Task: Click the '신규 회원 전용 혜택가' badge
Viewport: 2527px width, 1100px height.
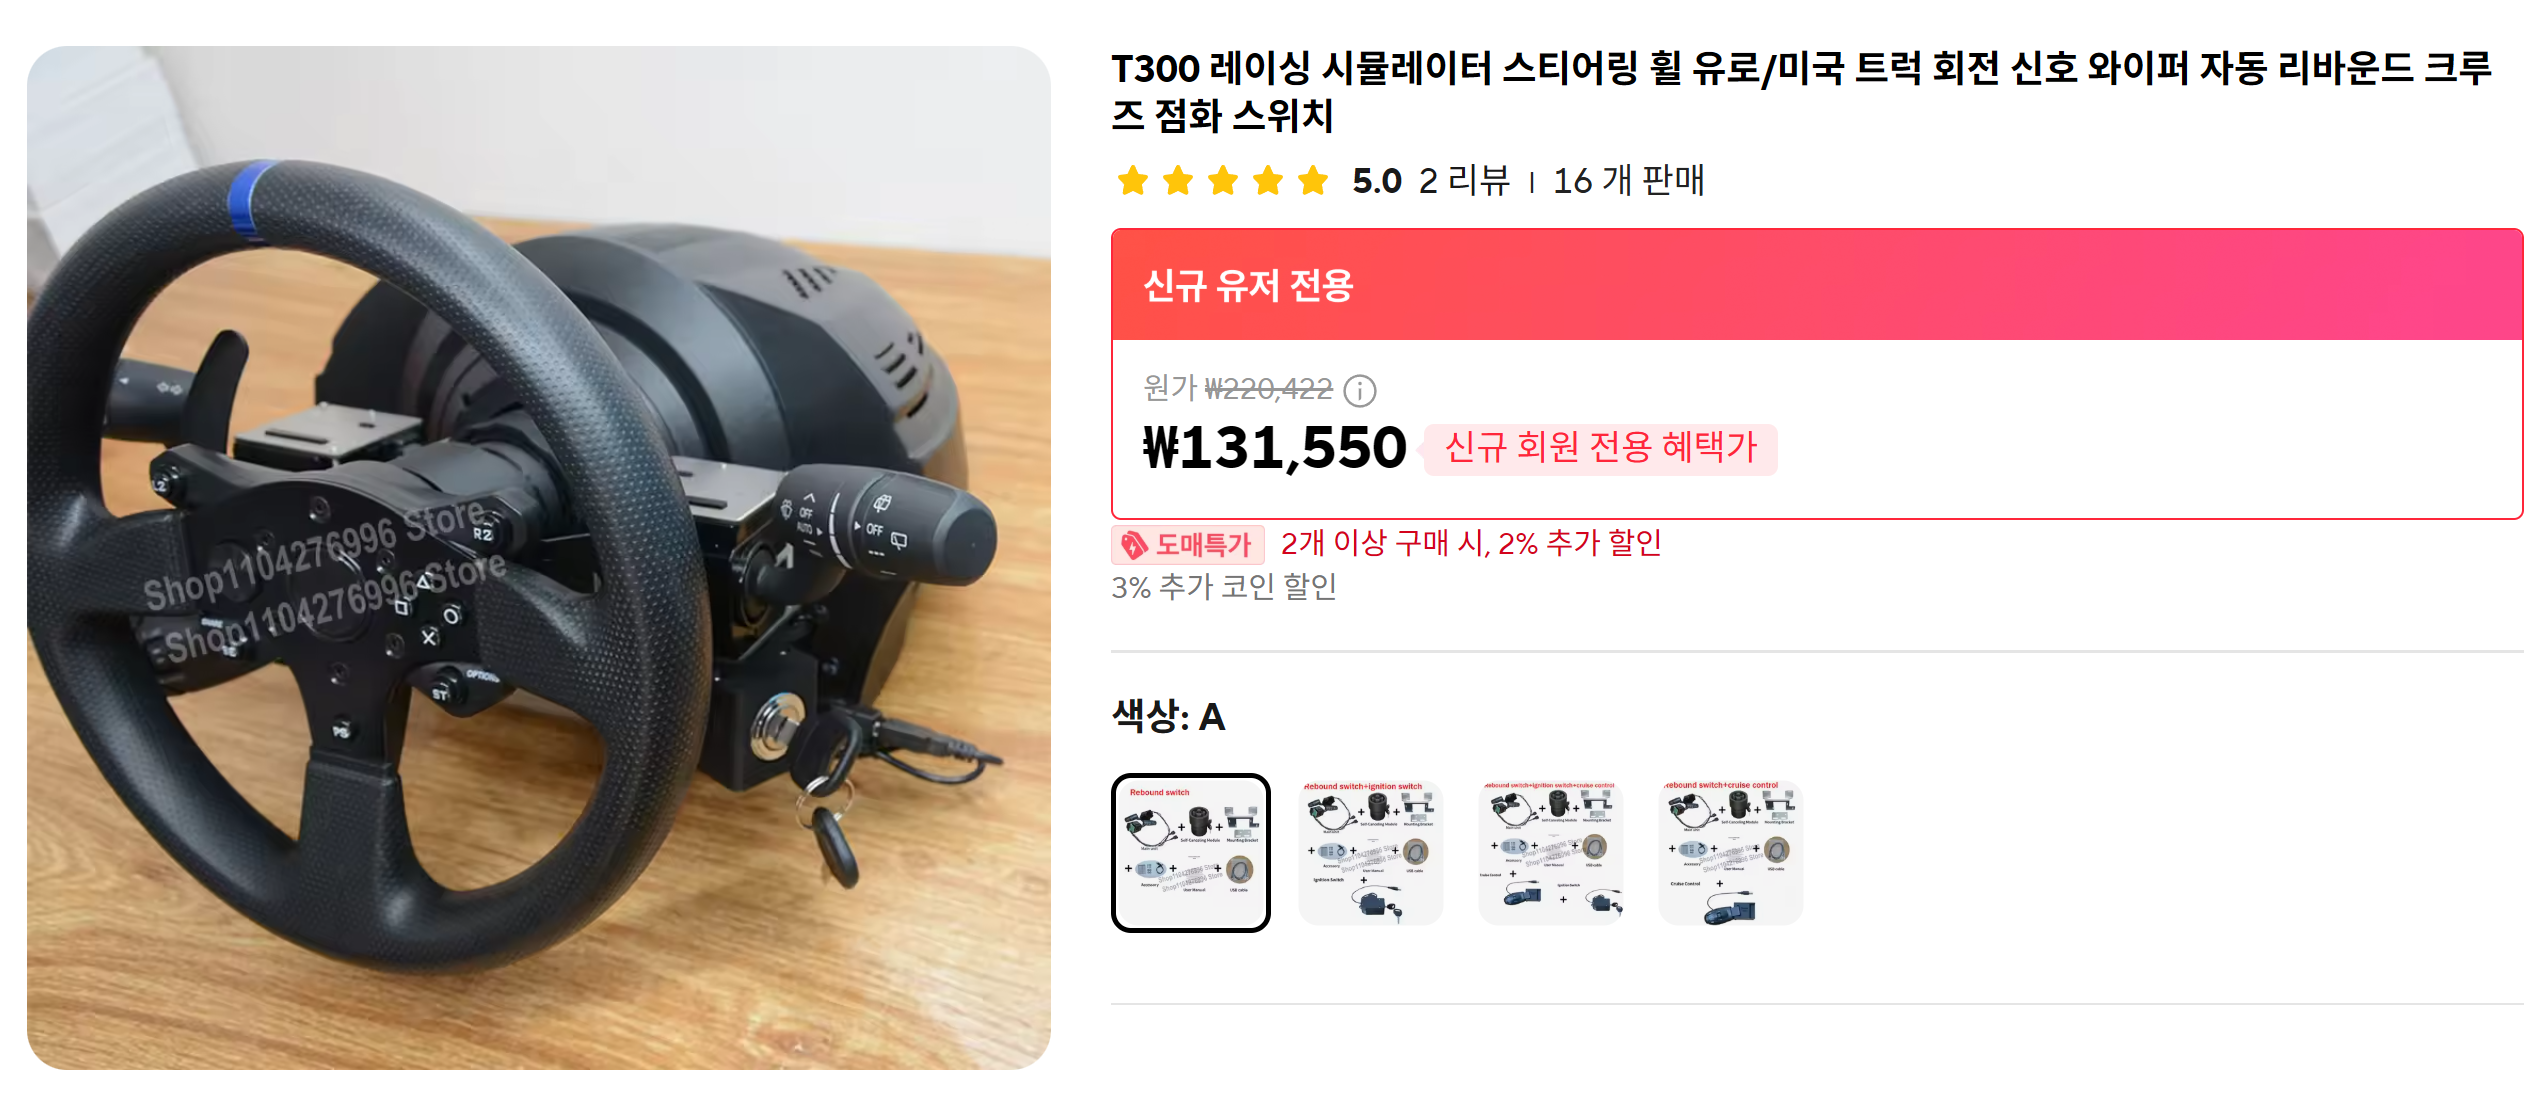Action: coord(1600,447)
